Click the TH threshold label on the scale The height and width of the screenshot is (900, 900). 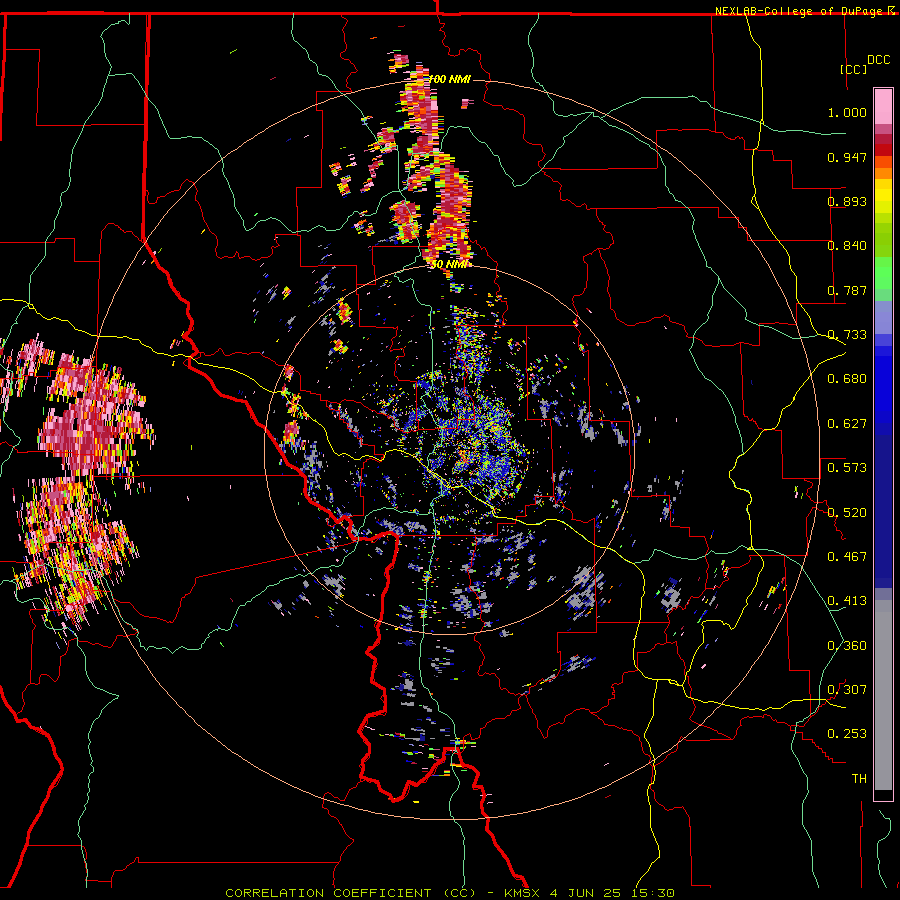point(859,779)
